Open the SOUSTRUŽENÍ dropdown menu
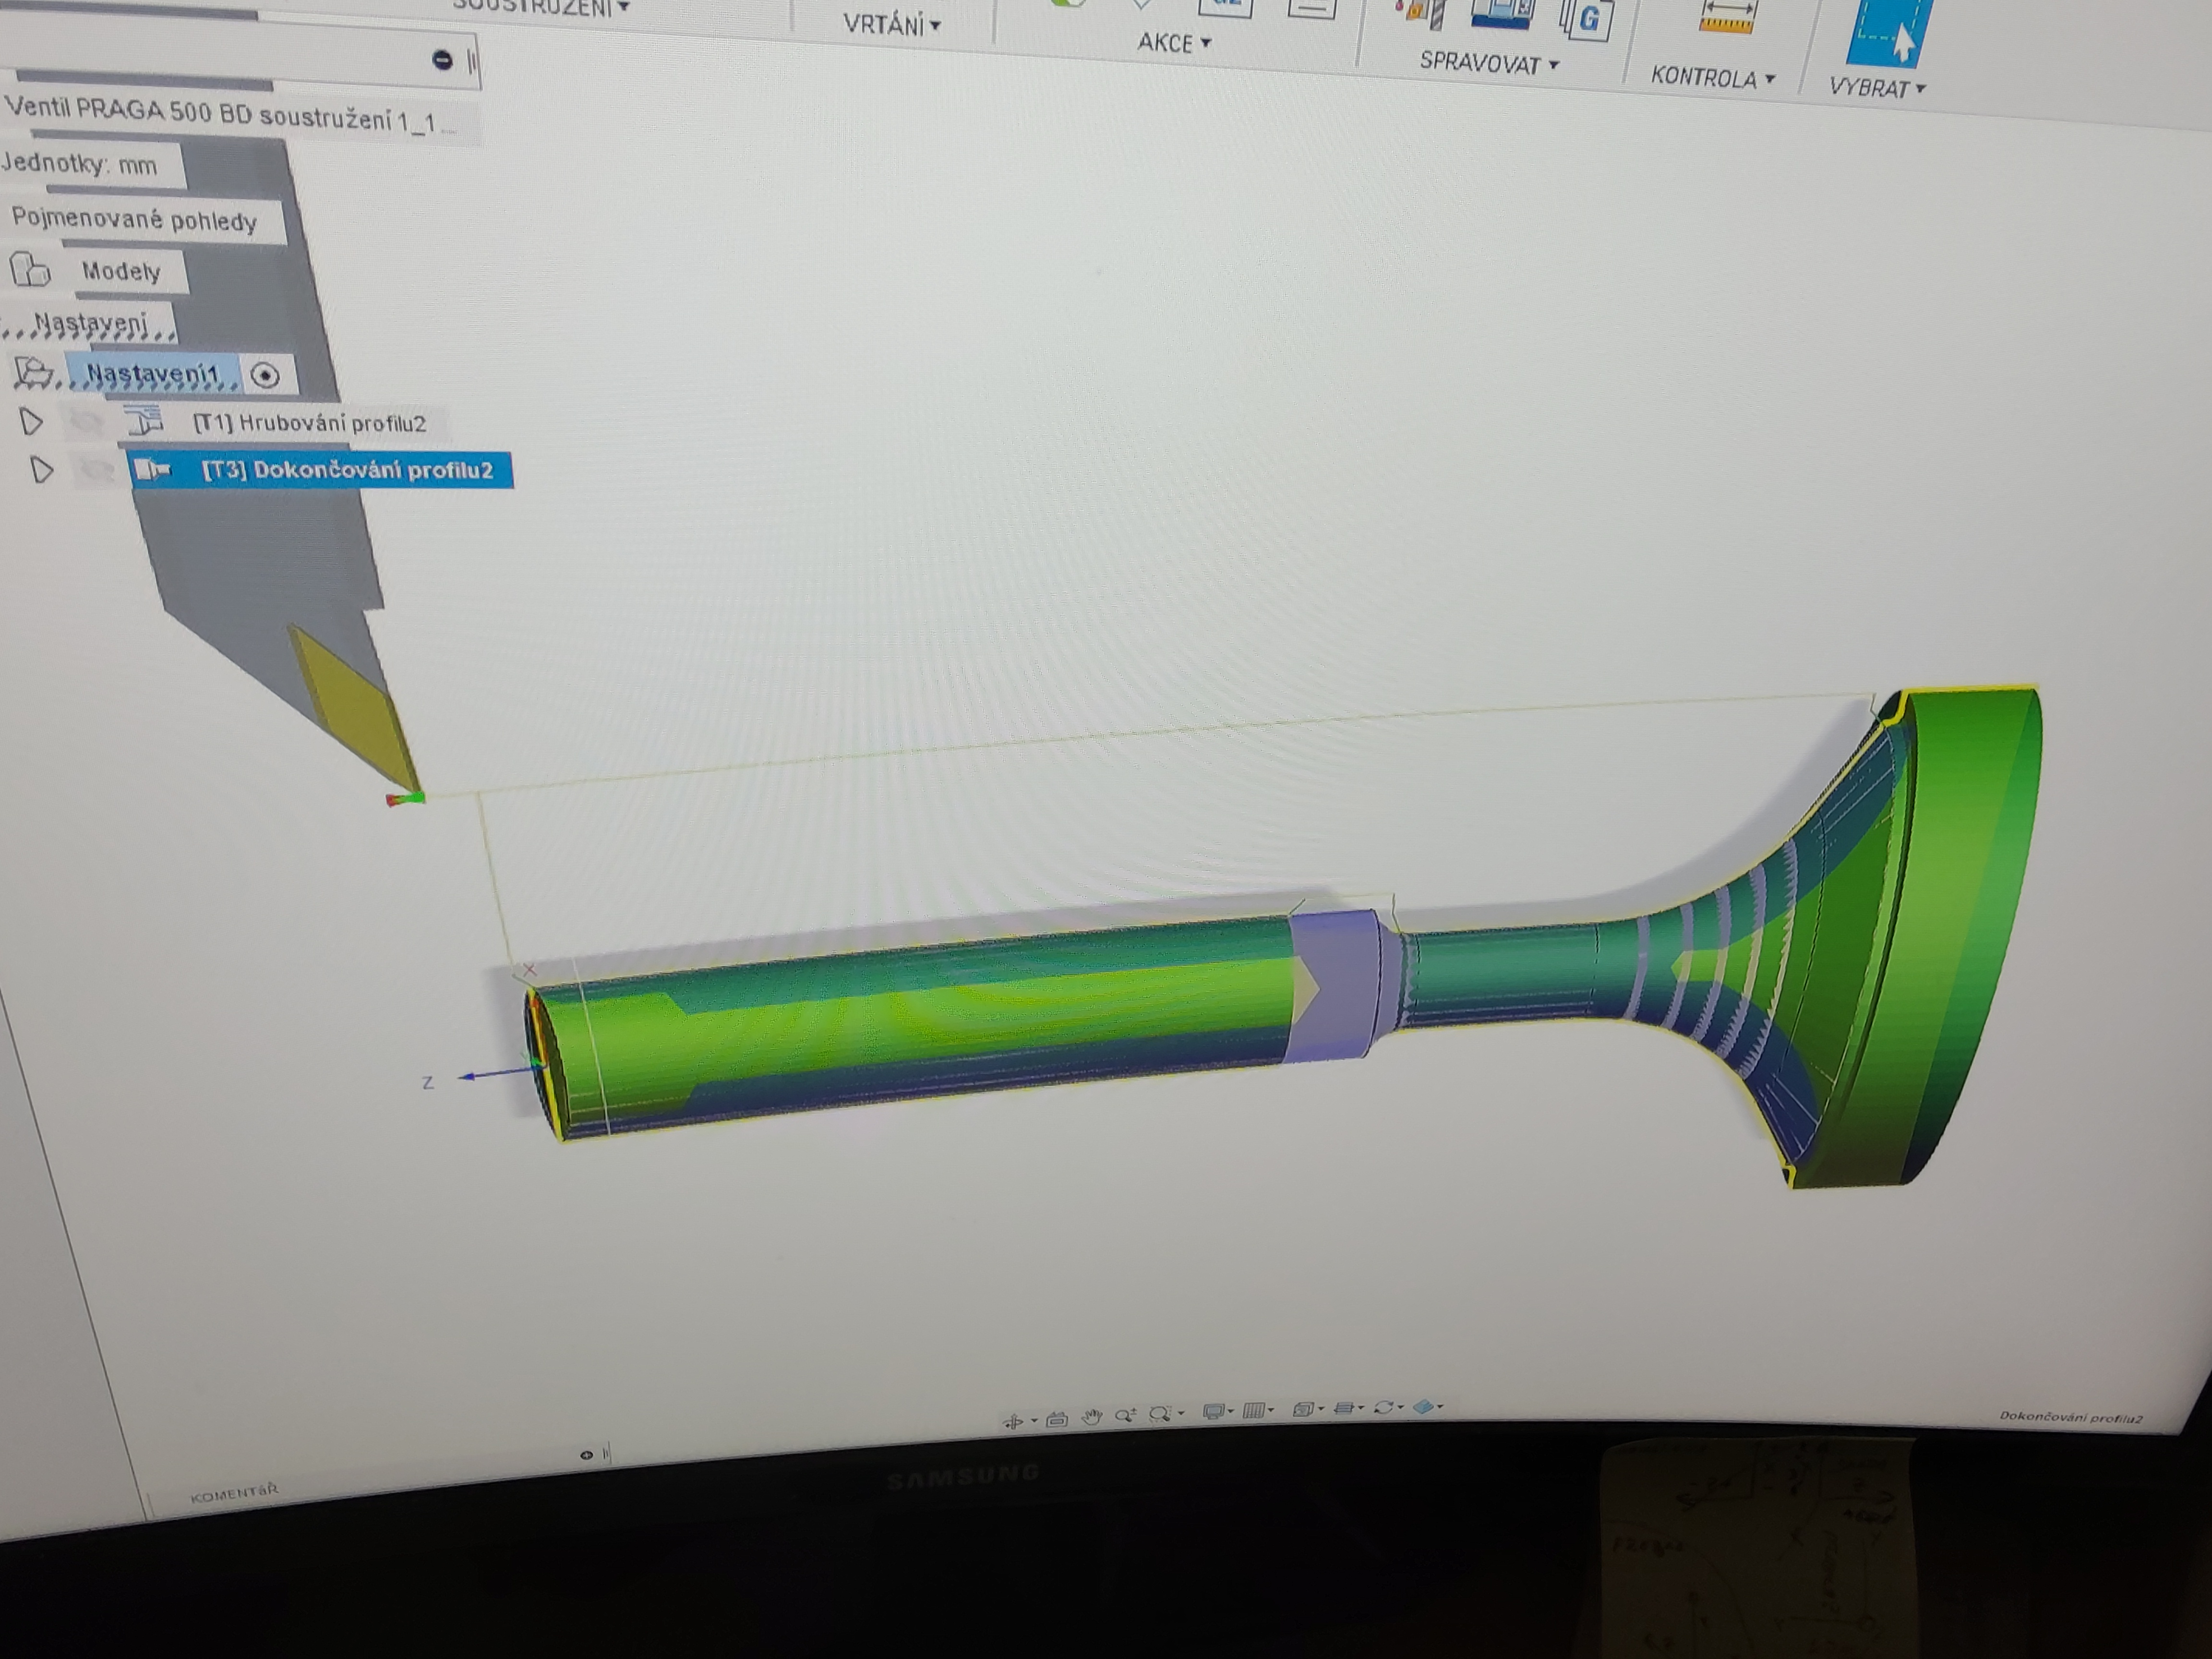 click(x=541, y=8)
